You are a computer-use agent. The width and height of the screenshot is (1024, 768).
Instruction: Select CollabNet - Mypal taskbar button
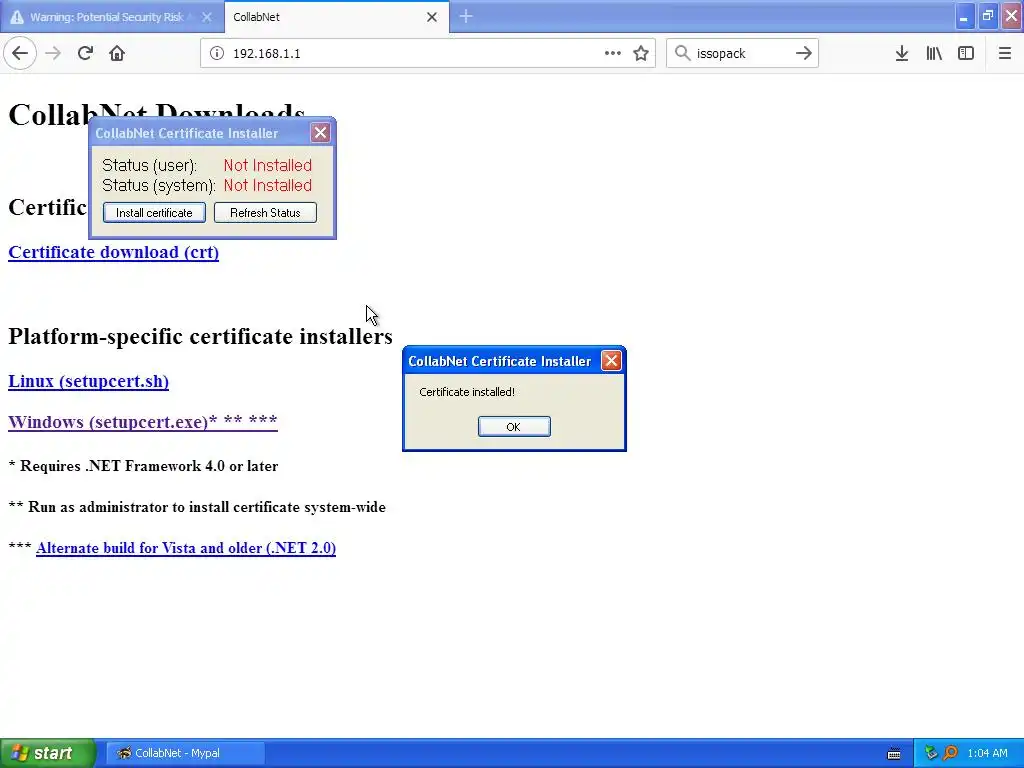185,753
